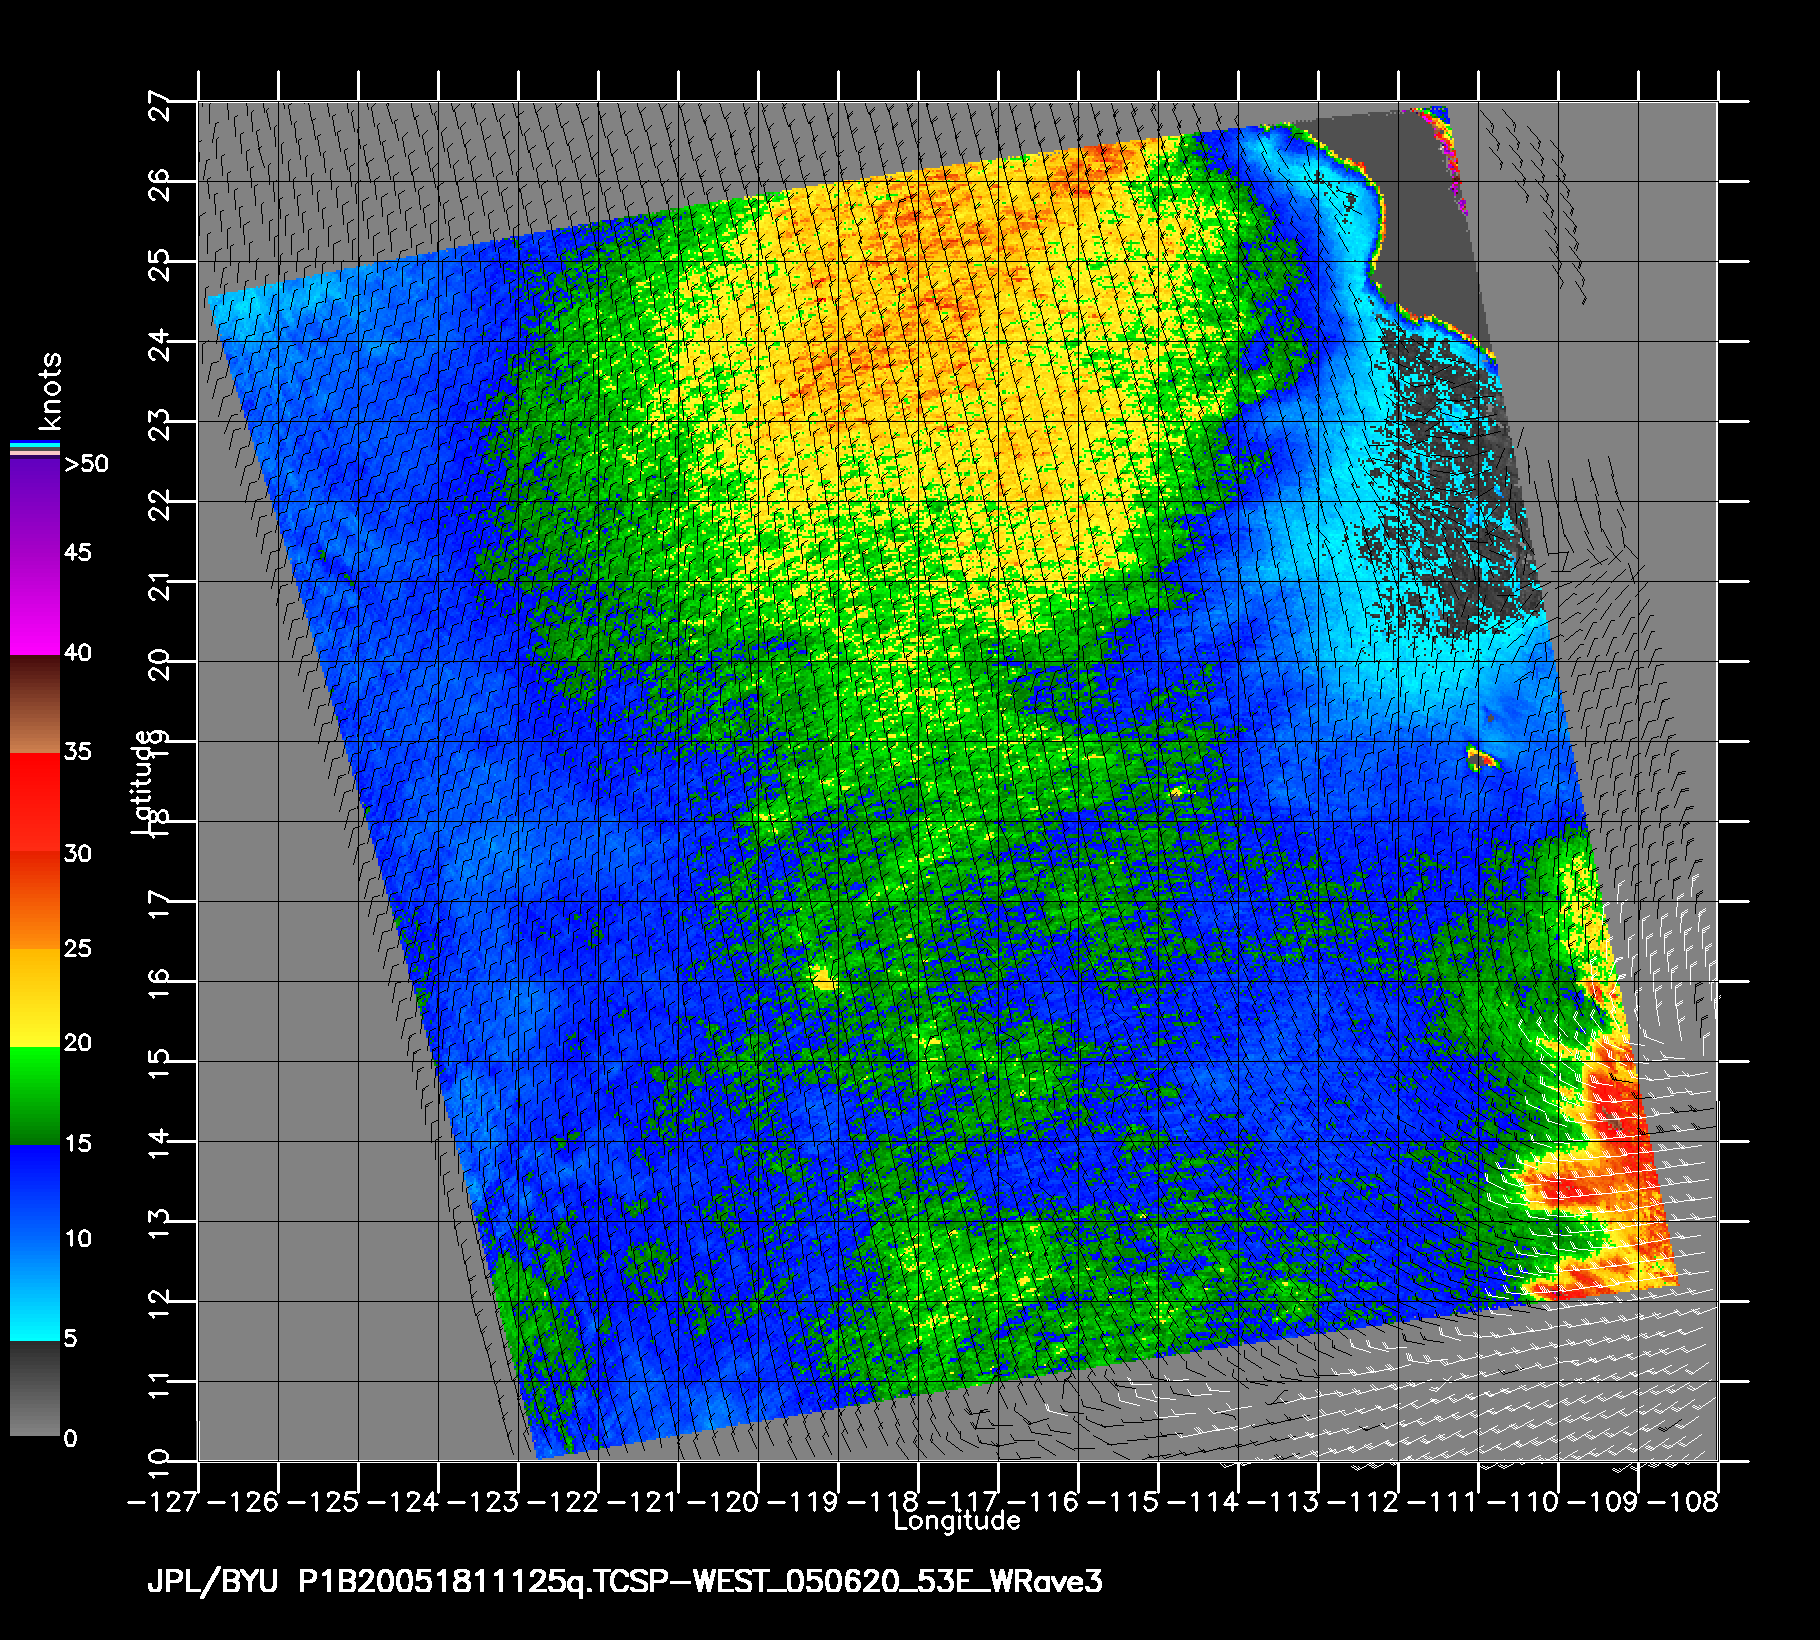Click the '13' latitude tick label

click(160, 1226)
